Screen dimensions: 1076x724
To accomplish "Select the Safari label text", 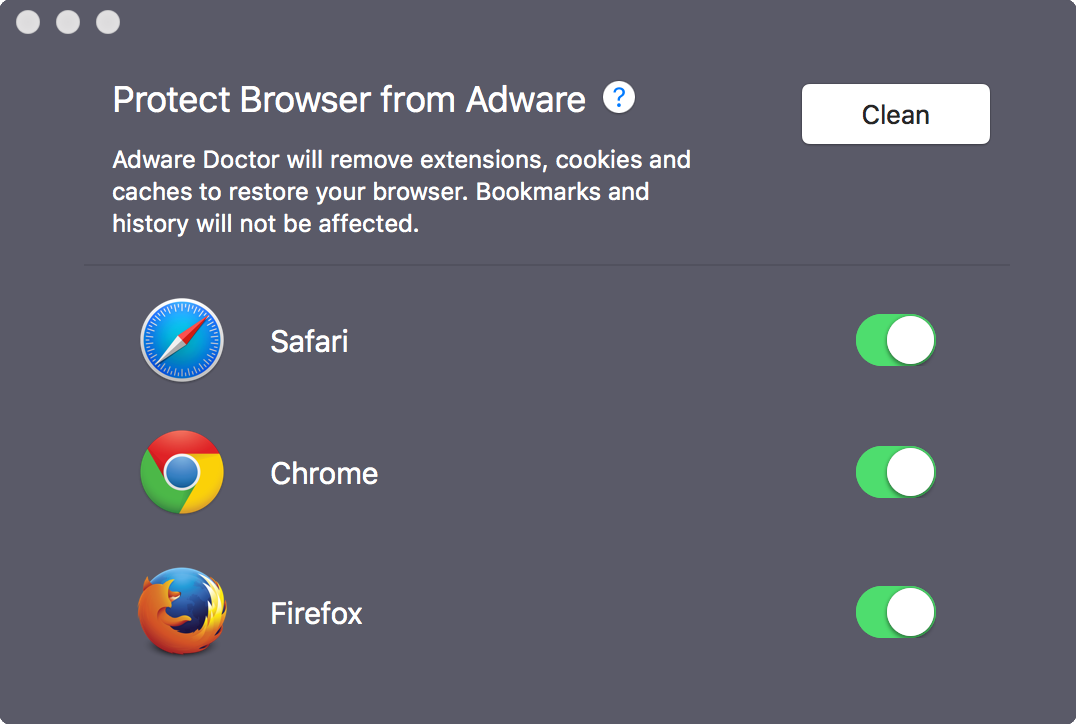I will coord(309,342).
